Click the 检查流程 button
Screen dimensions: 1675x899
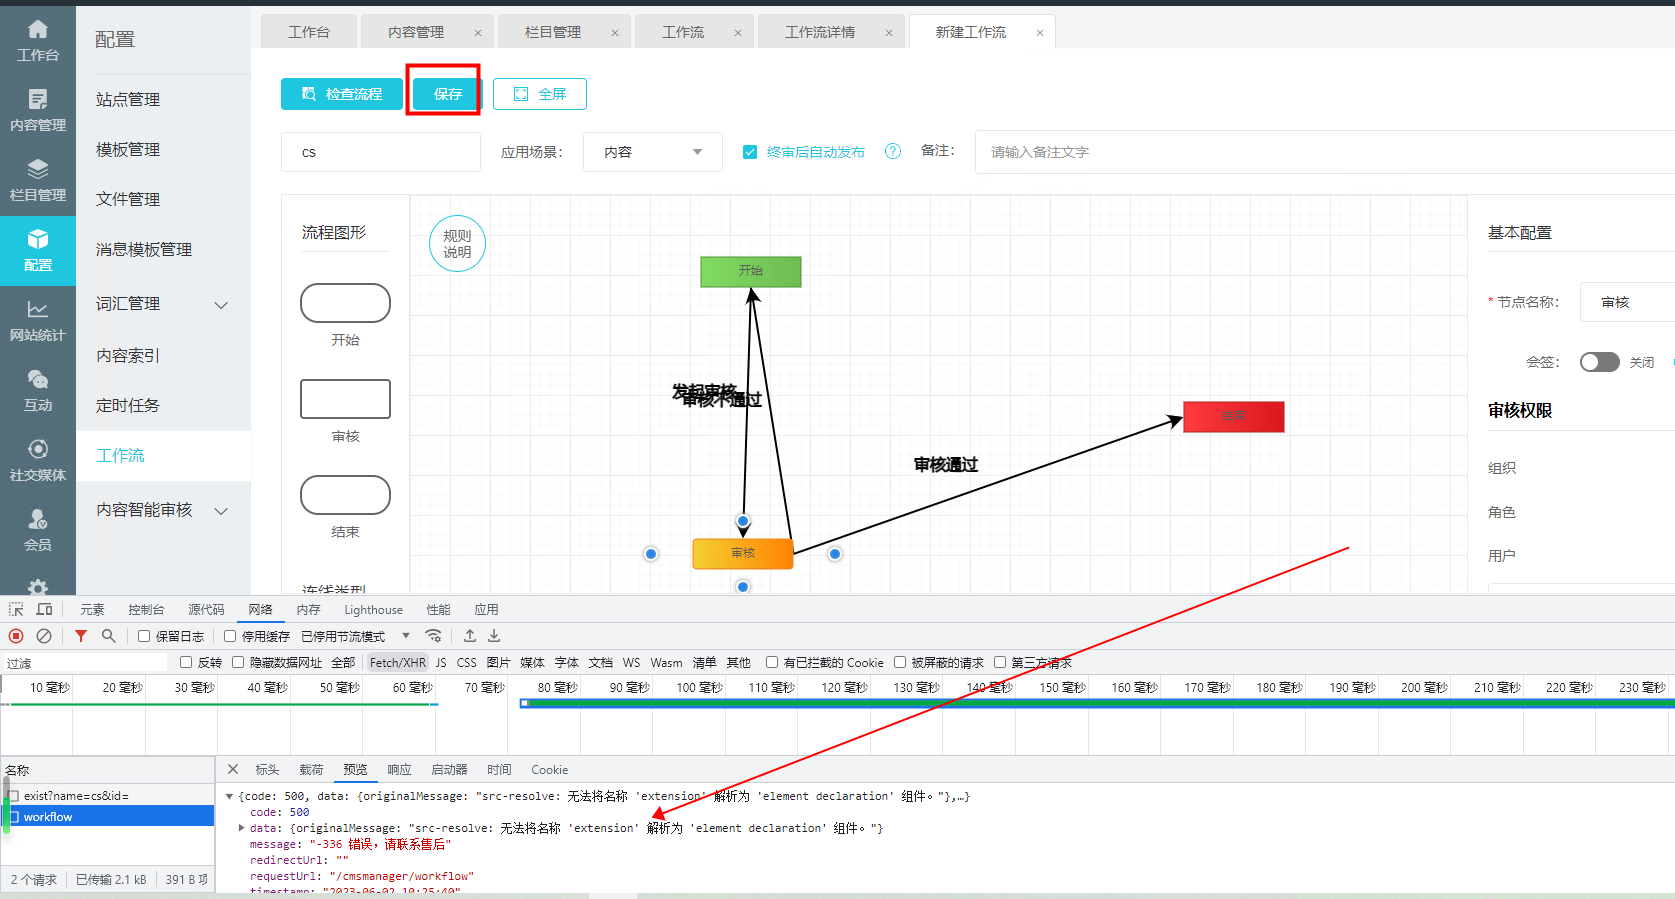click(x=342, y=94)
